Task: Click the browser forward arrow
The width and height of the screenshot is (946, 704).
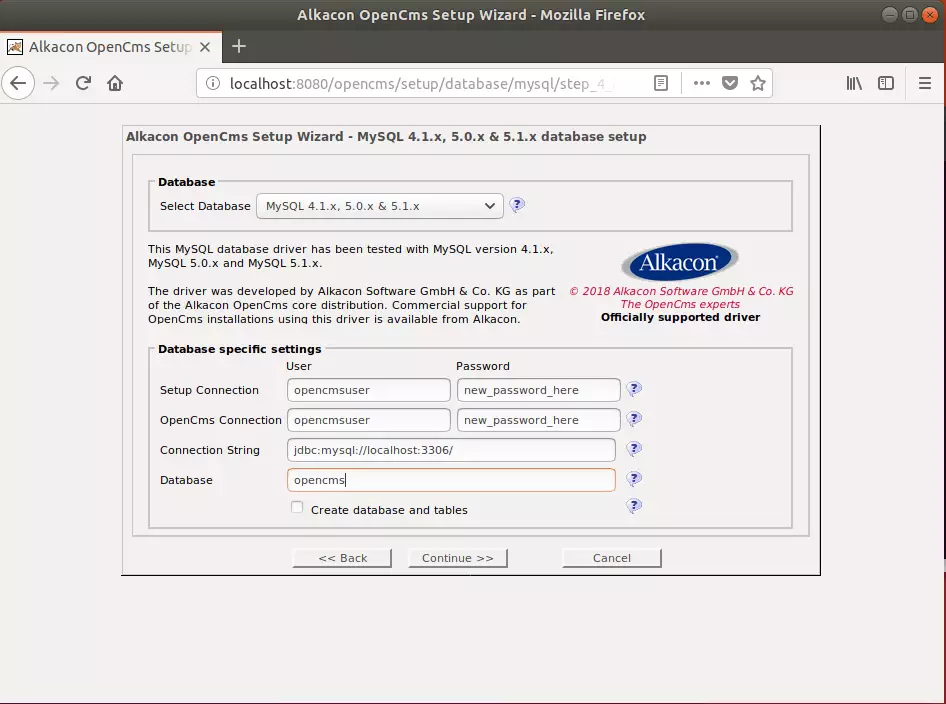Action: [x=51, y=83]
